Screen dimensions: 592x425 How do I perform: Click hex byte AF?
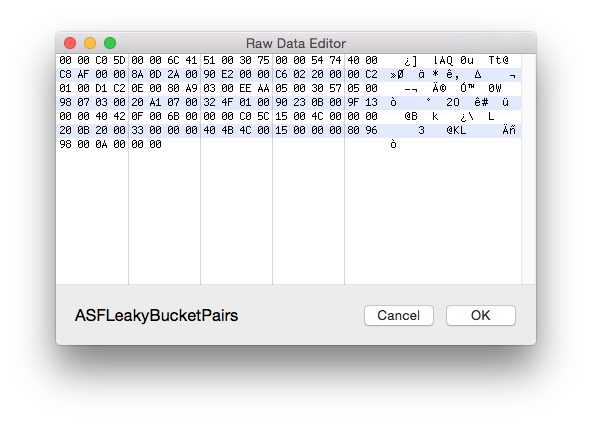coord(83,74)
